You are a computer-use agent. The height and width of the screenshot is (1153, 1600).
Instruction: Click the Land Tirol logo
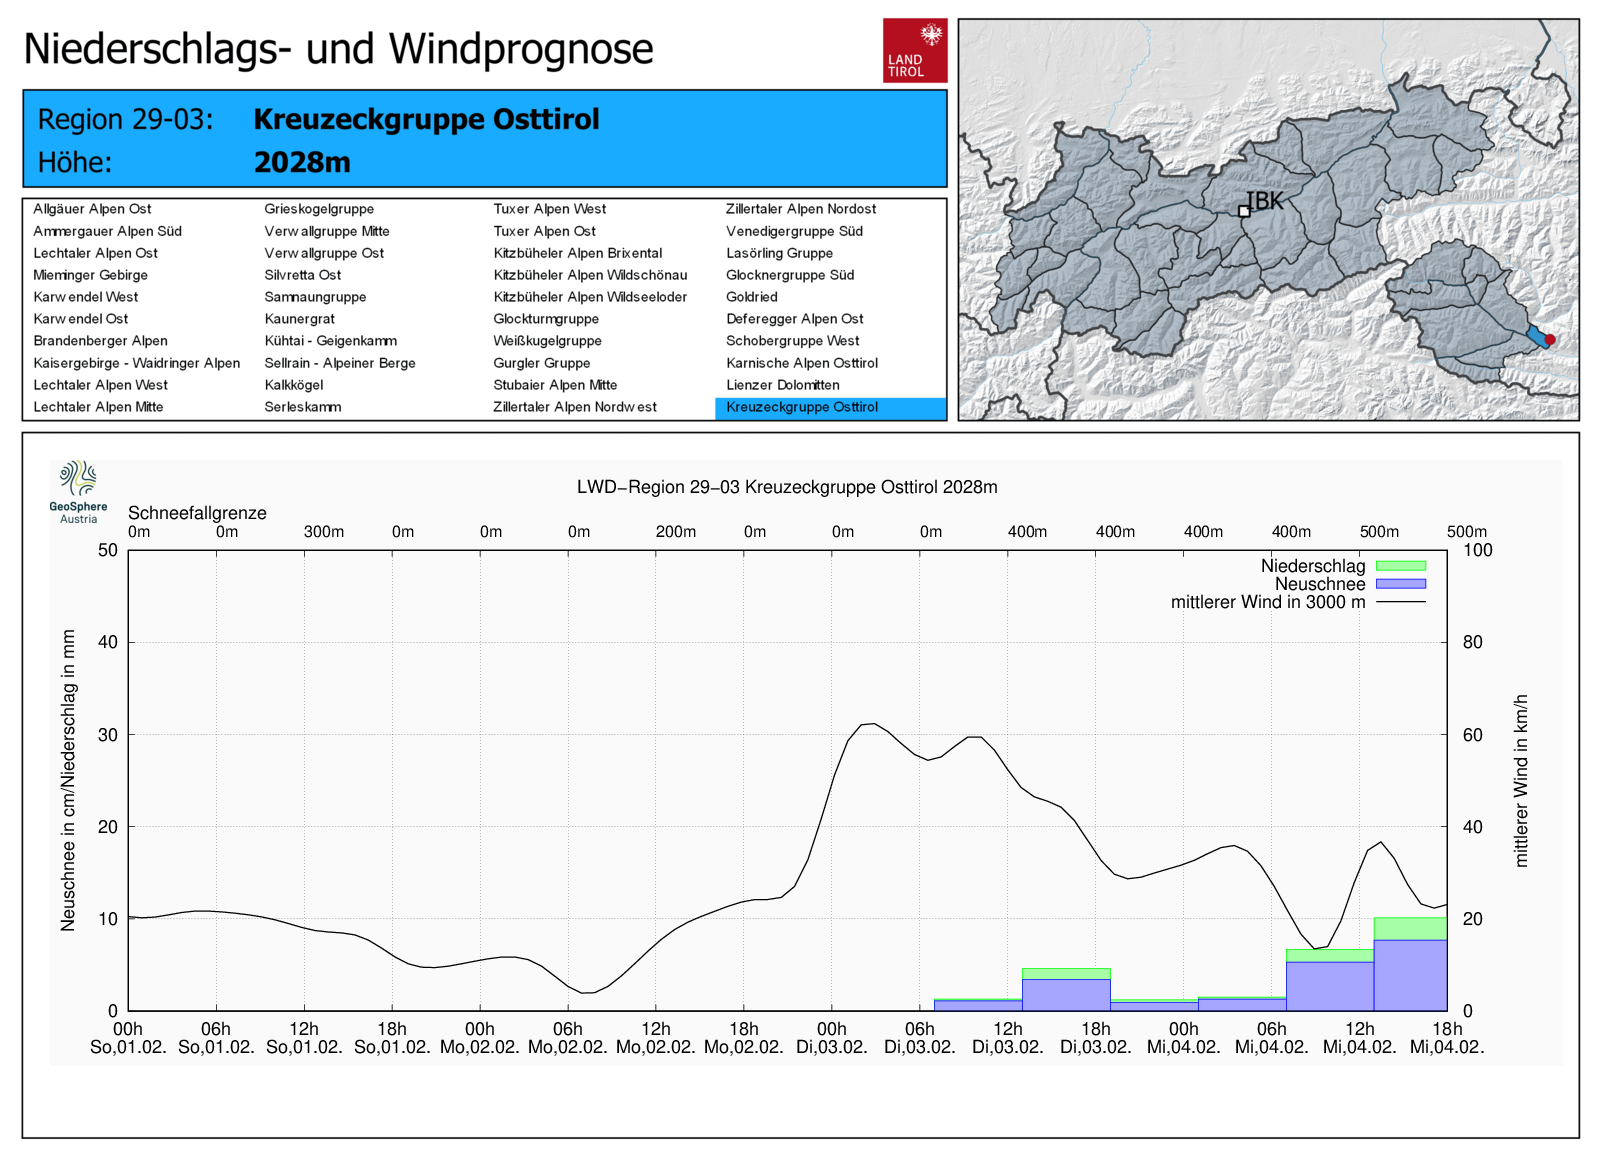[x=914, y=50]
